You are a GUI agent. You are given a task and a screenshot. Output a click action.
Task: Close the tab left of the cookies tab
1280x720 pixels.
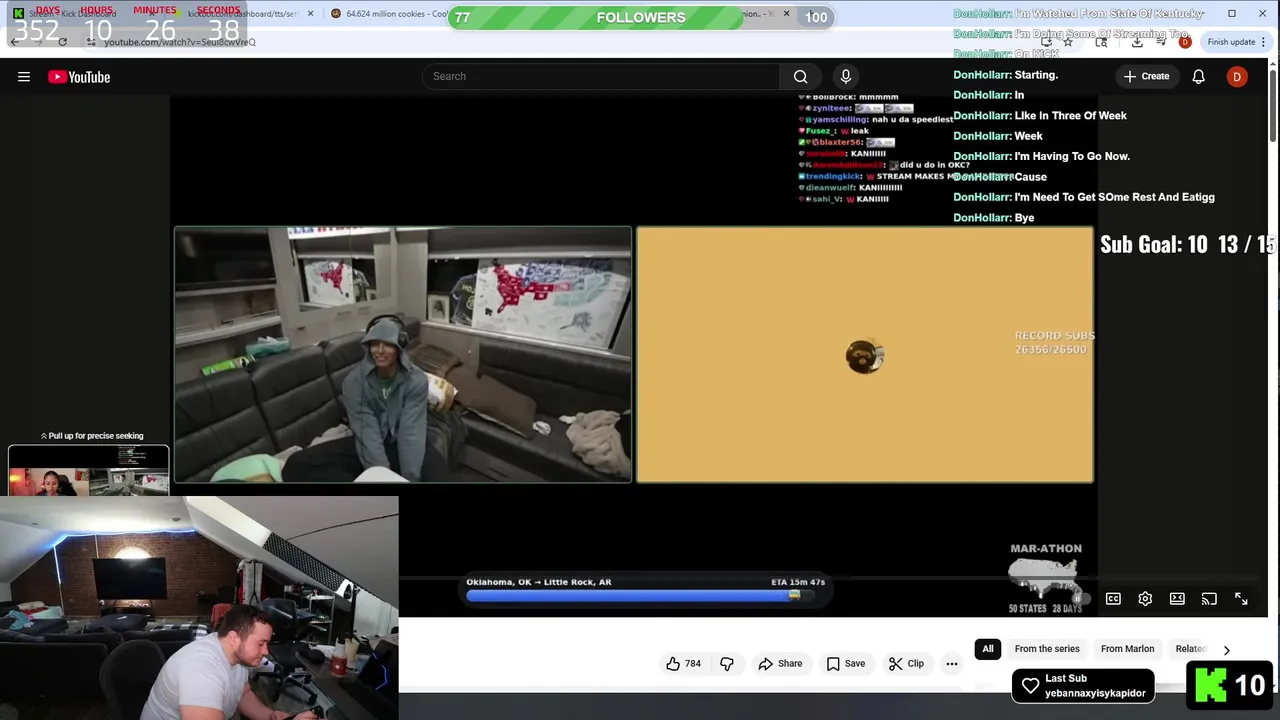pos(310,14)
